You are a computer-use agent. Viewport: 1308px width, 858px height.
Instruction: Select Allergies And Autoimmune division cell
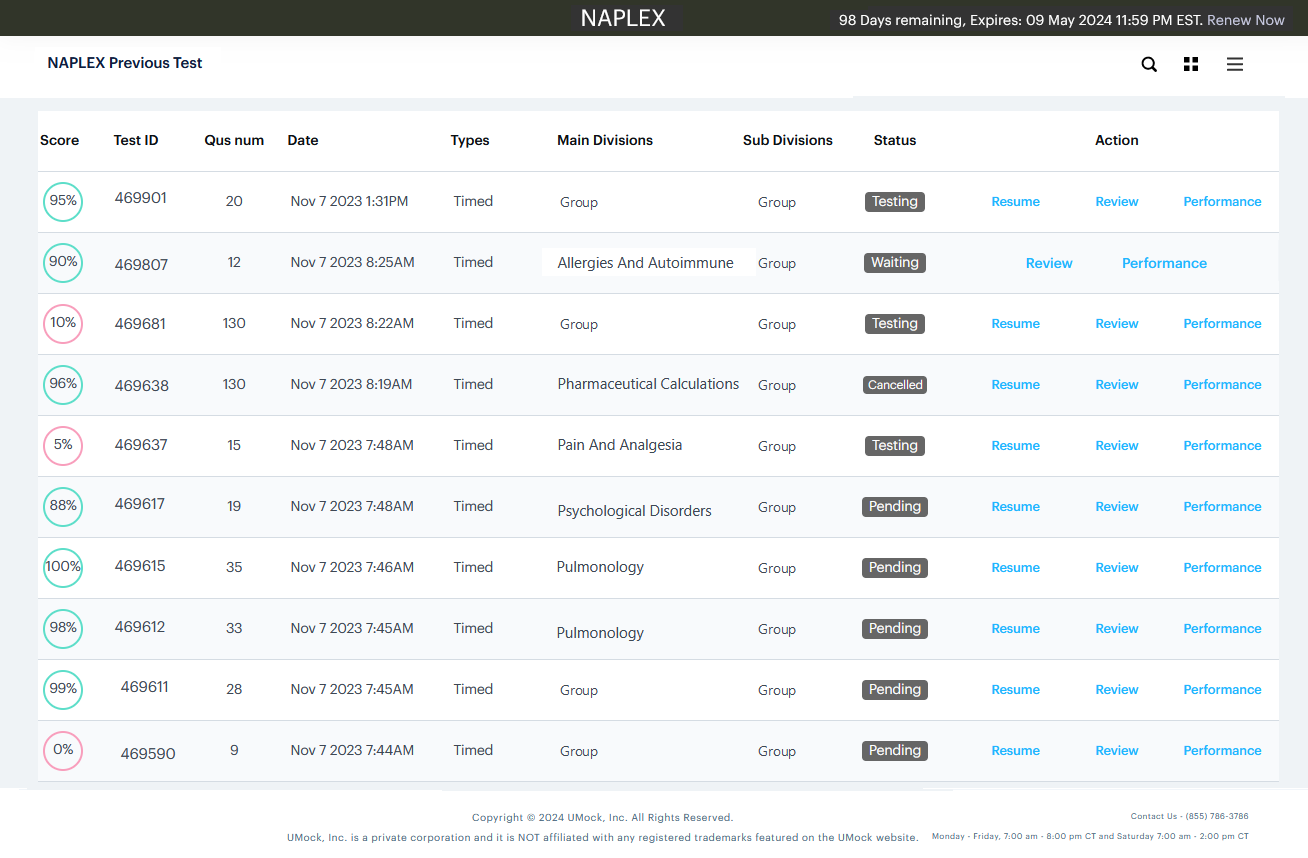click(646, 263)
